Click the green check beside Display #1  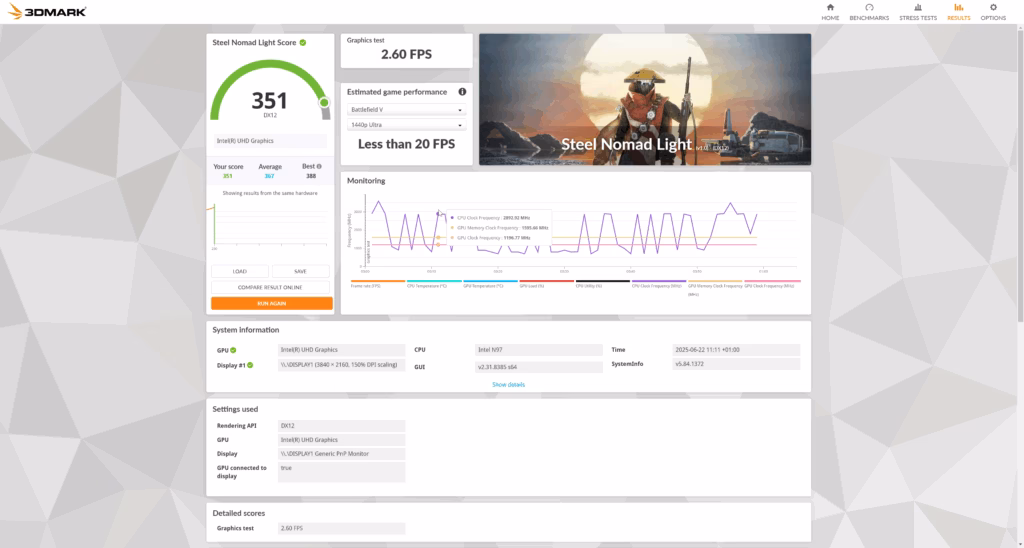[x=251, y=365]
